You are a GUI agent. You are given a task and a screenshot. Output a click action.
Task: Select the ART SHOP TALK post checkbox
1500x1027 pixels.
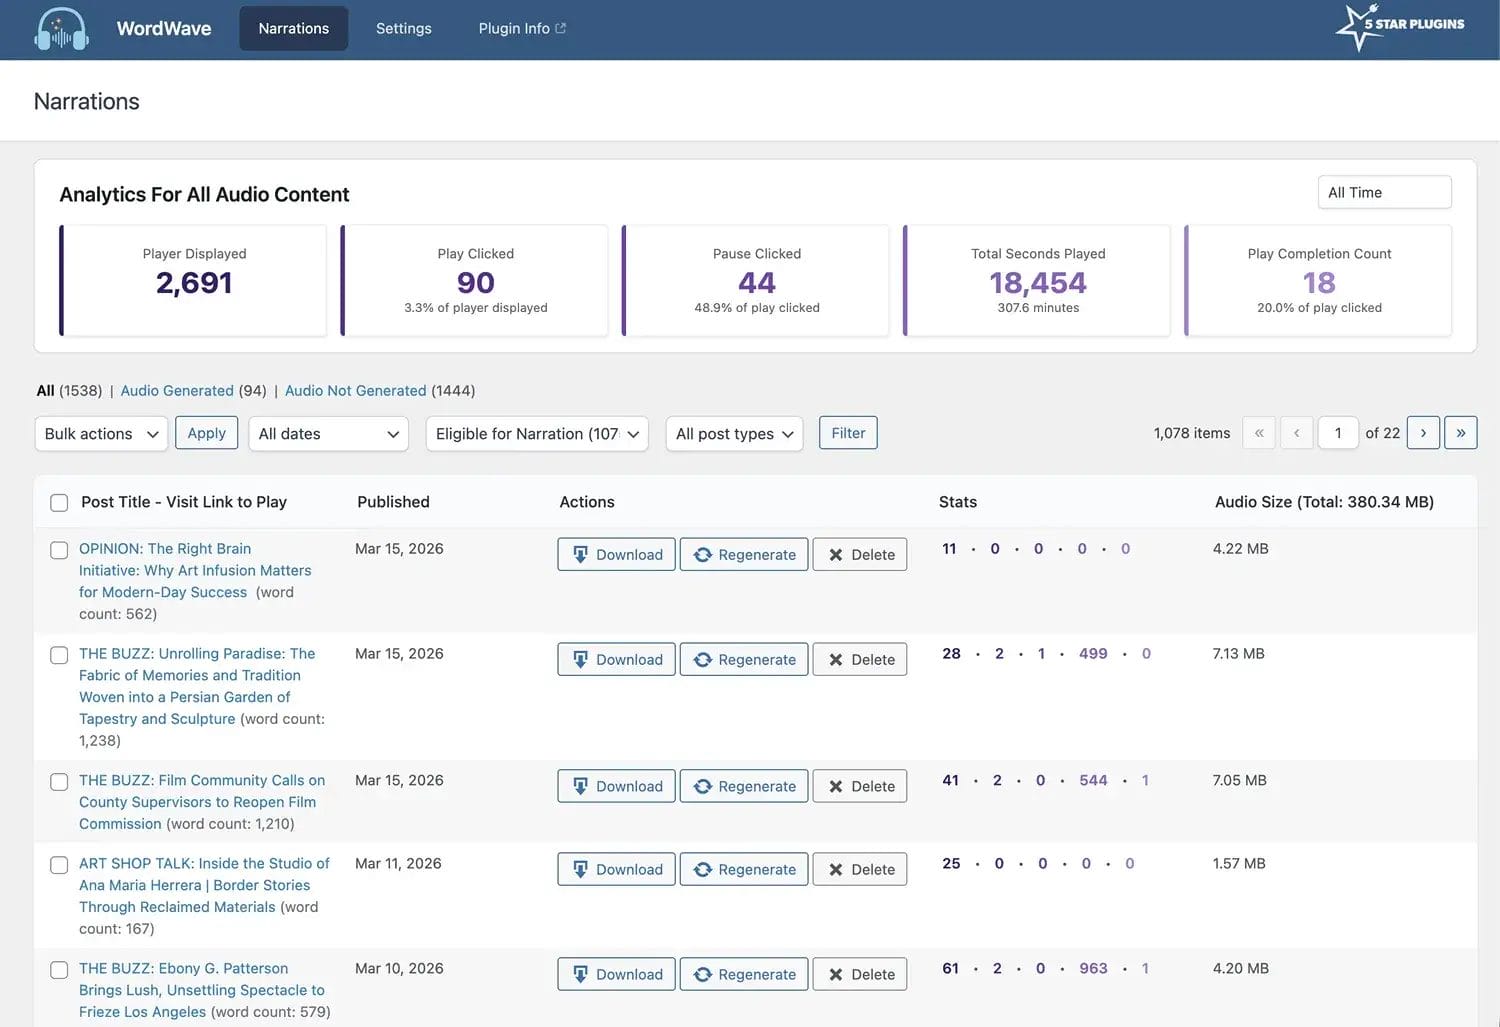click(x=59, y=865)
